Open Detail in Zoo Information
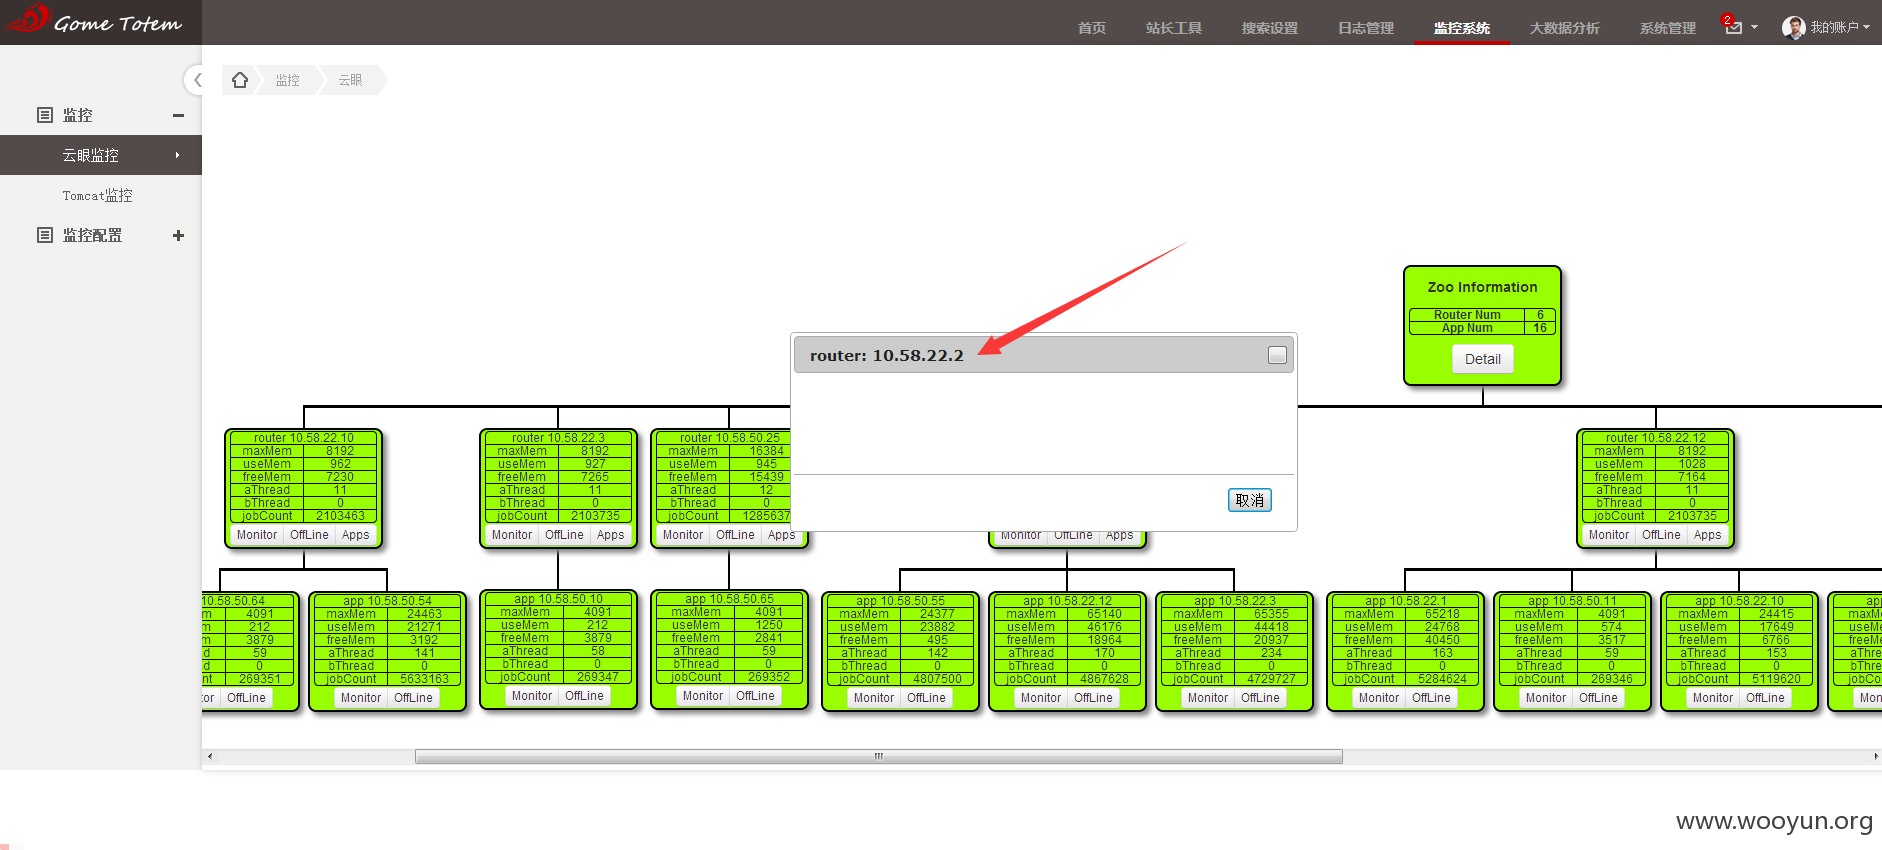 1483,359
